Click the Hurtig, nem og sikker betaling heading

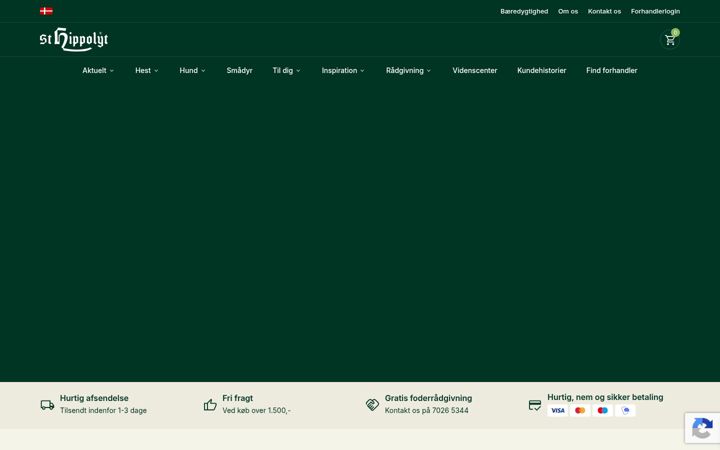[x=605, y=397]
